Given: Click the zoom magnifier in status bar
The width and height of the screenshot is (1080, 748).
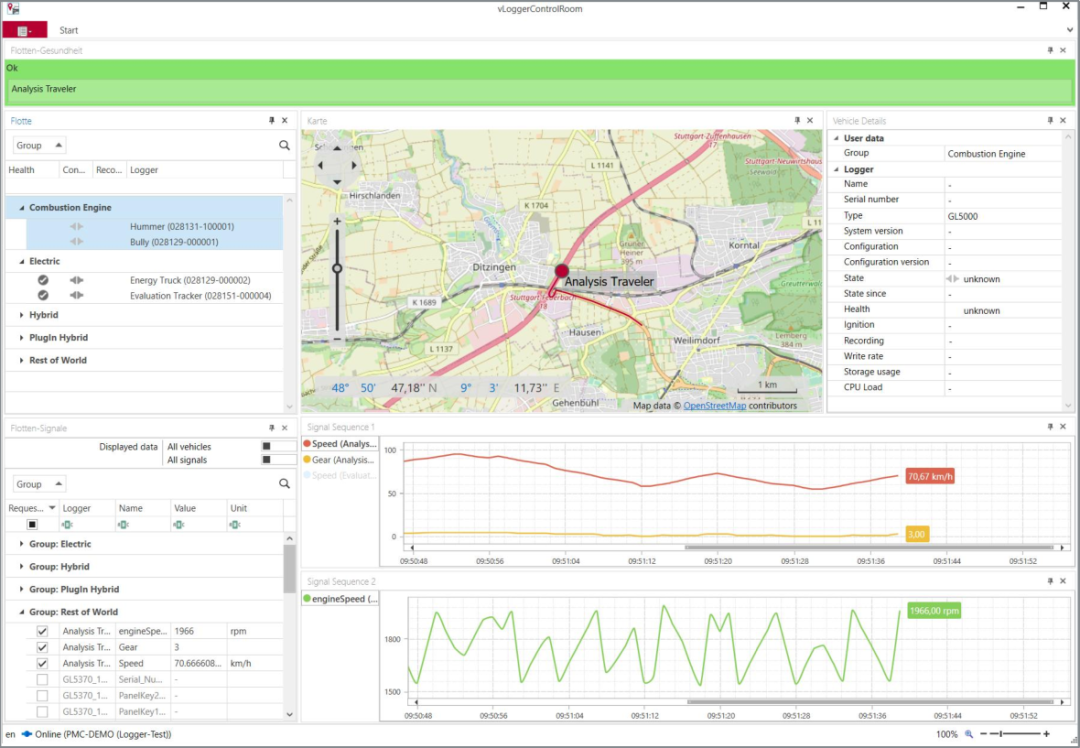Looking at the screenshot, I should pos(968,734).
